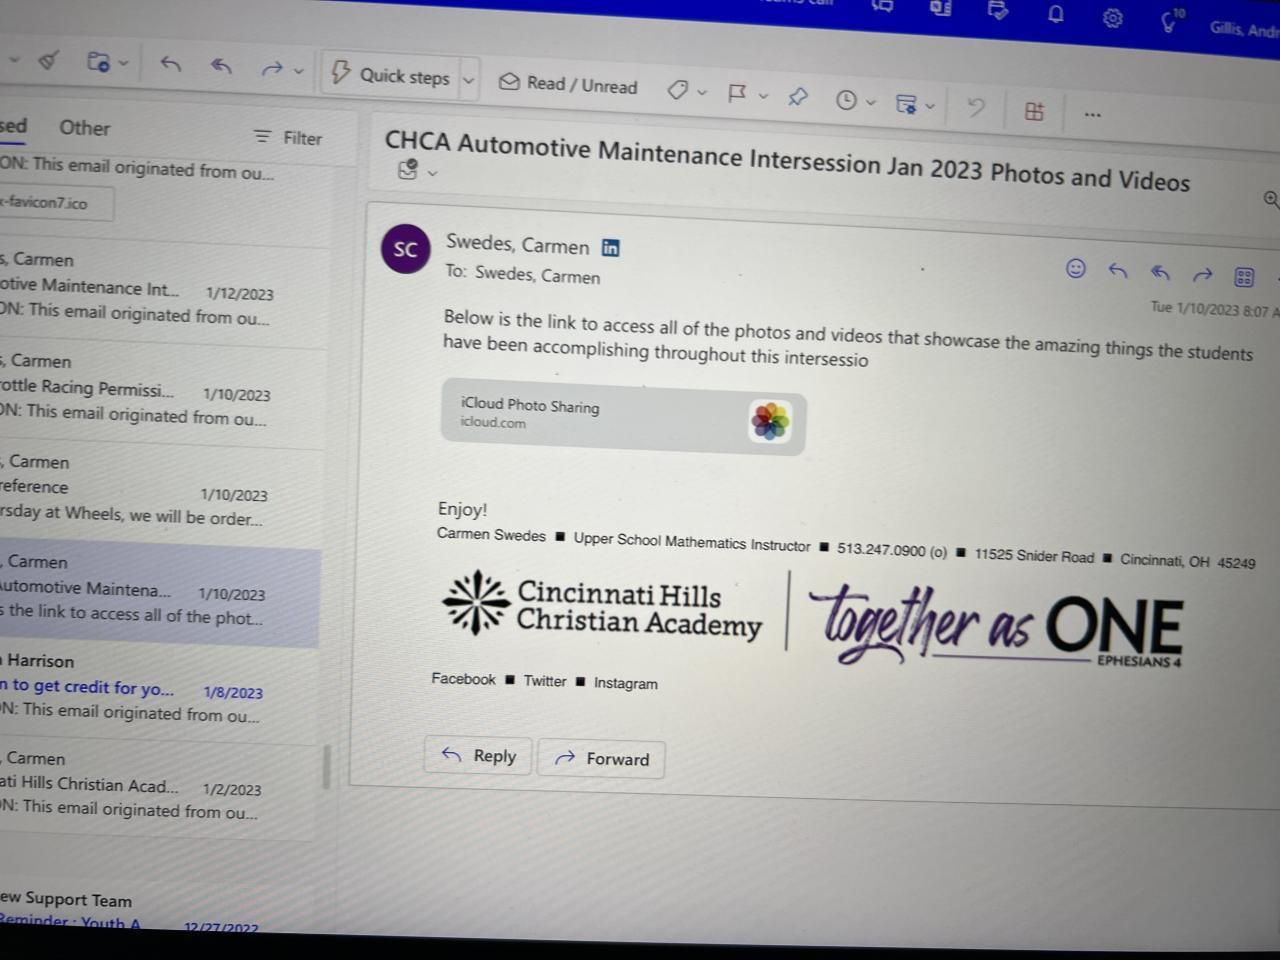
Task: Pin this message with the pin icon
Action: click(x=798, y=97)
